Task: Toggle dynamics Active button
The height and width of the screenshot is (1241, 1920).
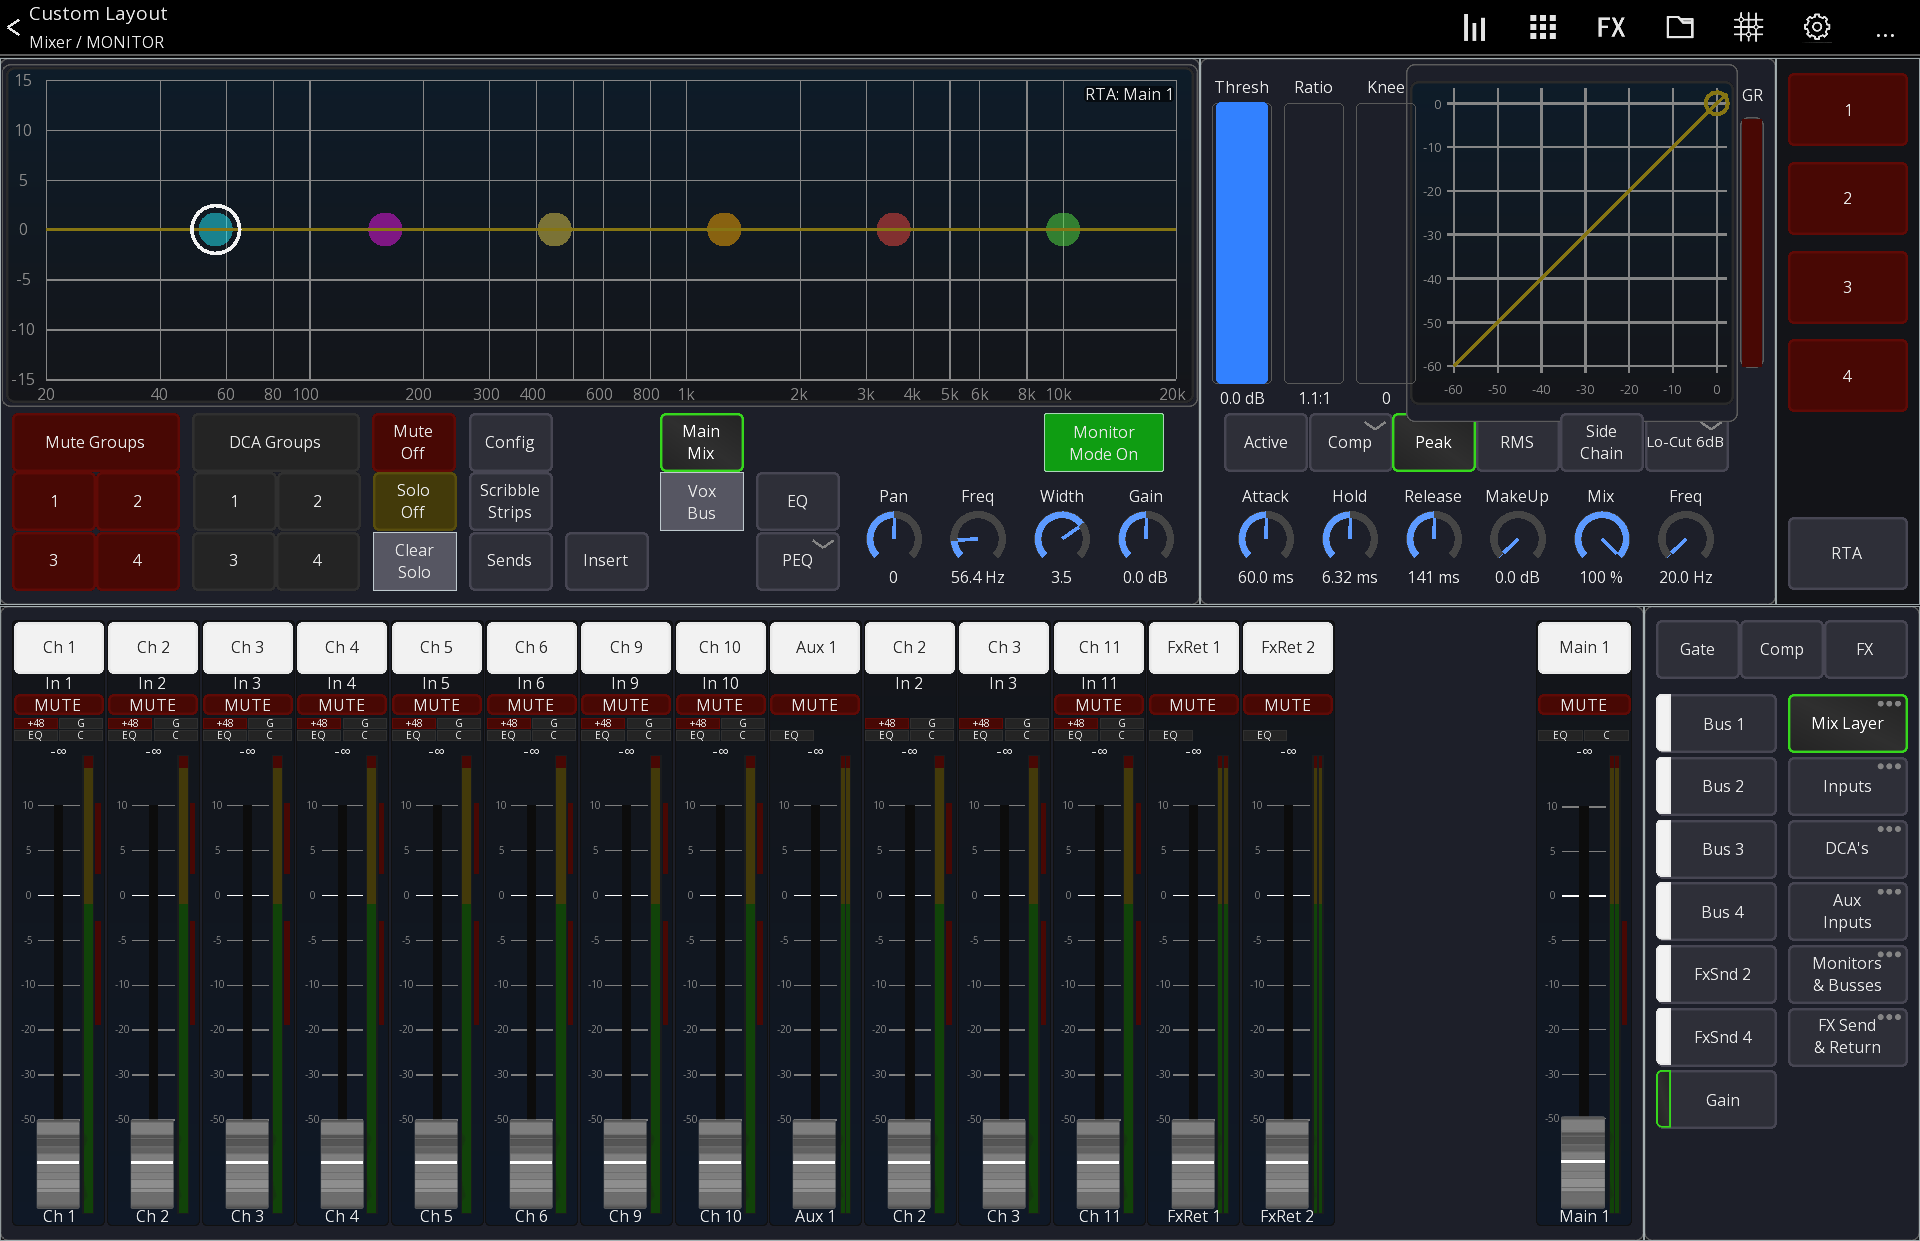Action: click(x=1265, y=442)
